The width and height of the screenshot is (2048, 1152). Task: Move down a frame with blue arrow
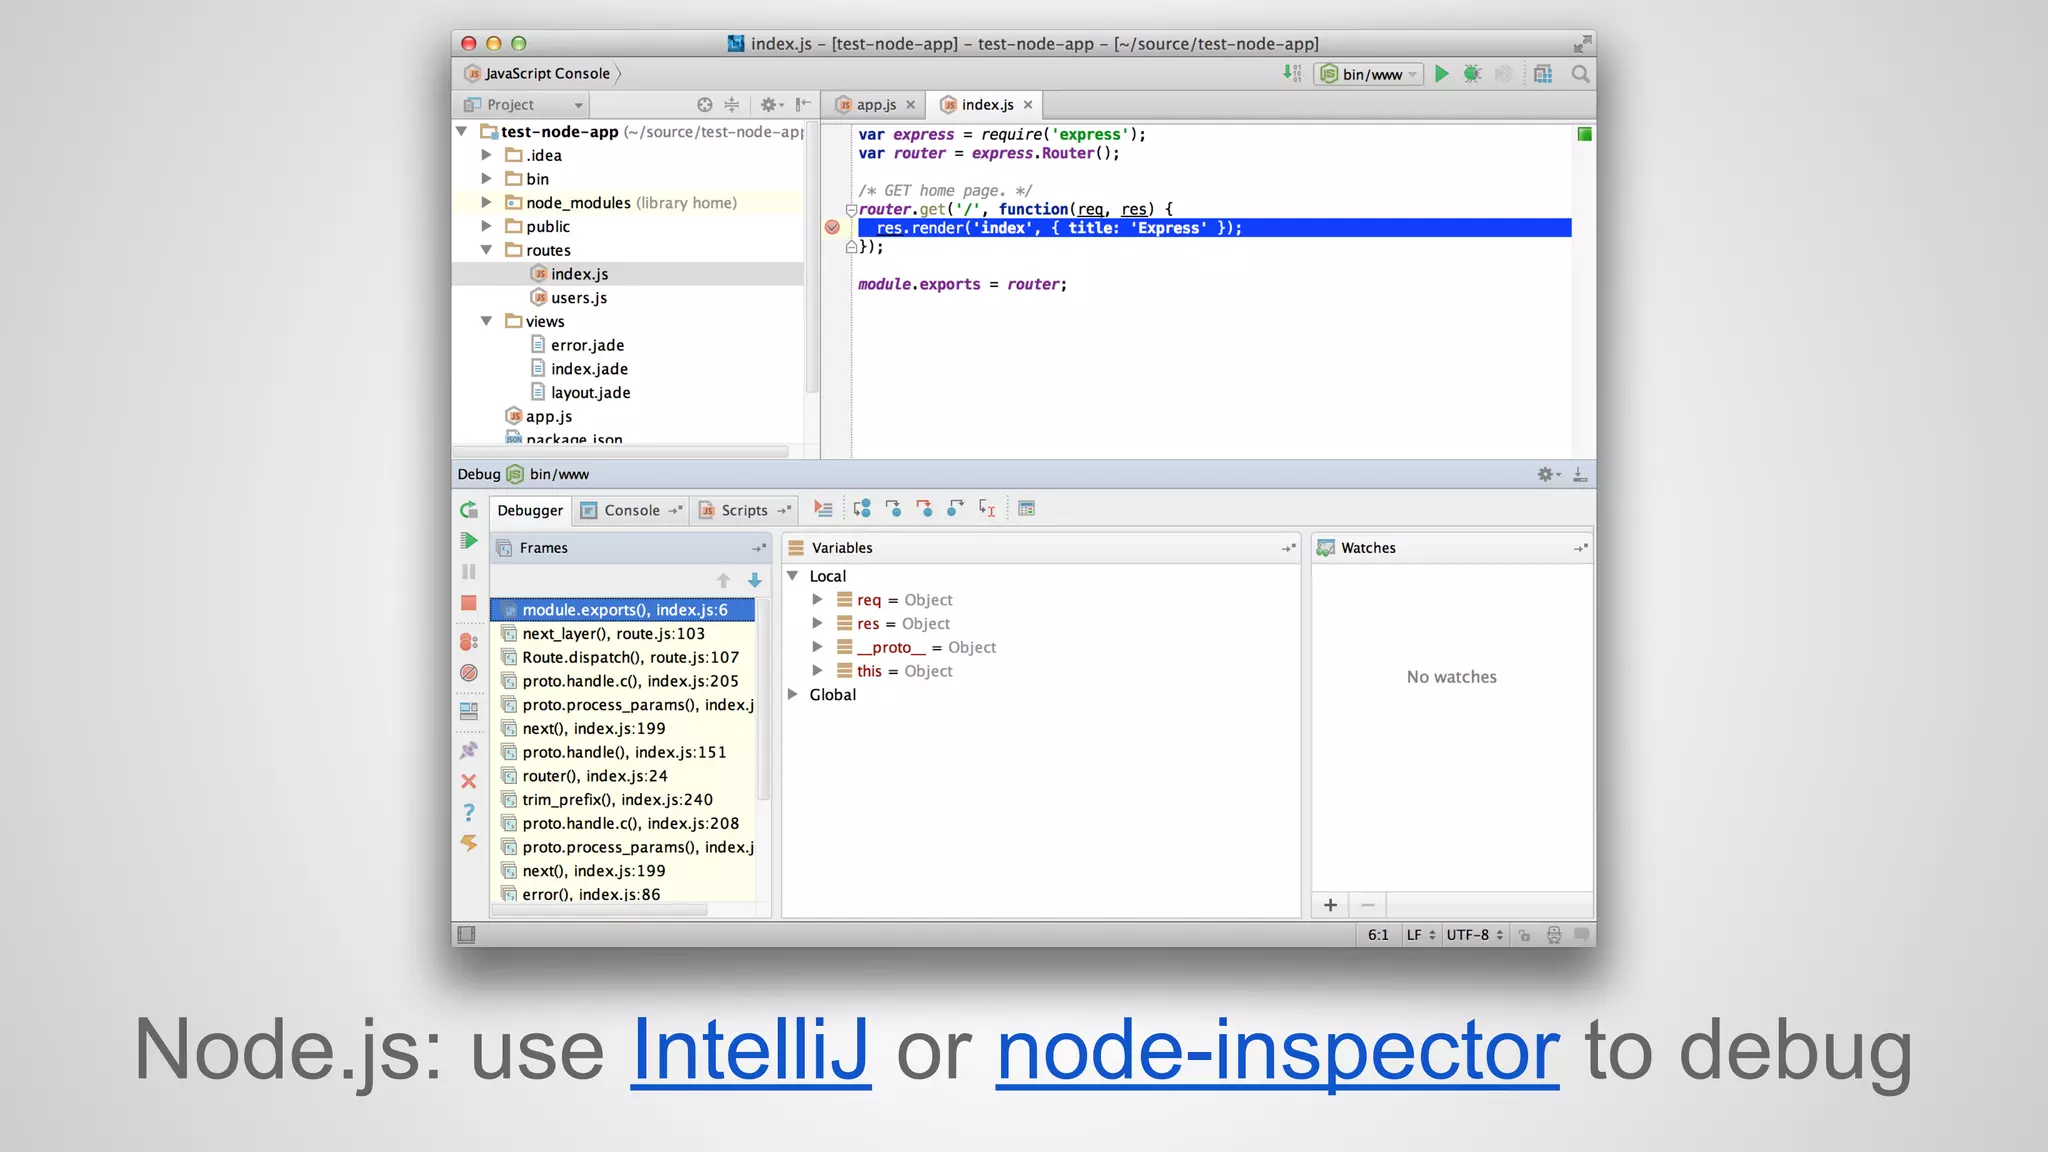click(x=755, y=580)
